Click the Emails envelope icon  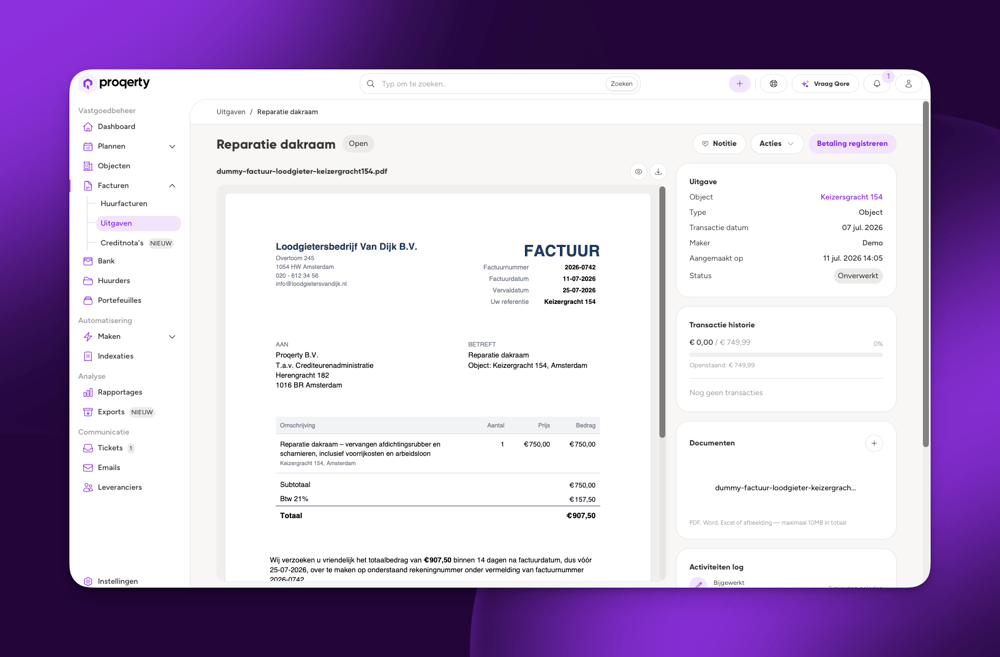coord(88,468)
